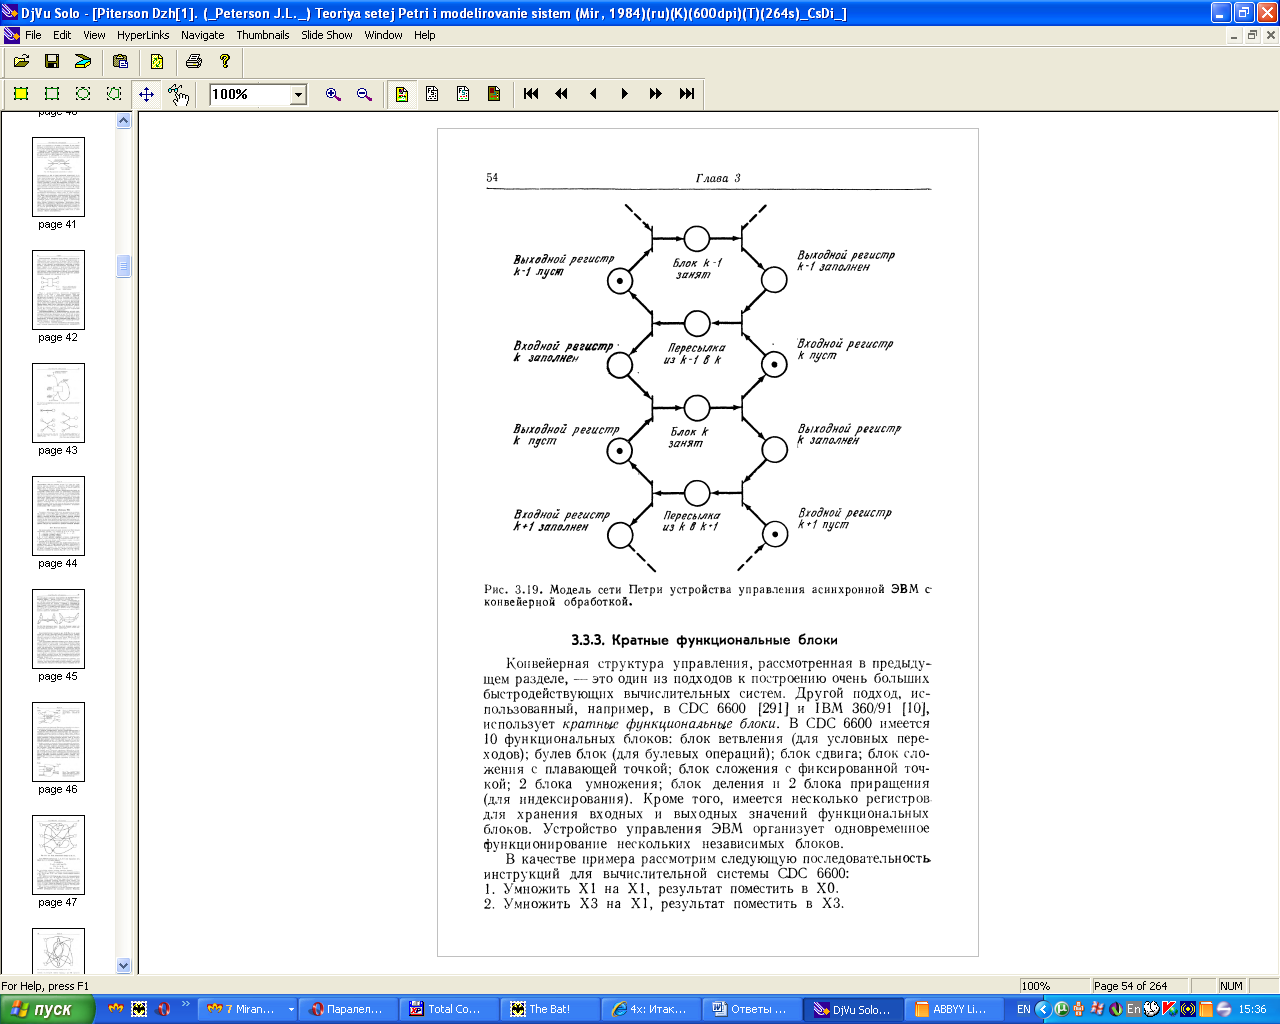The height and width of the screenshot is (1024, 1280).
Task: Click the Print toolbar icon
Action: pos(194,62)
